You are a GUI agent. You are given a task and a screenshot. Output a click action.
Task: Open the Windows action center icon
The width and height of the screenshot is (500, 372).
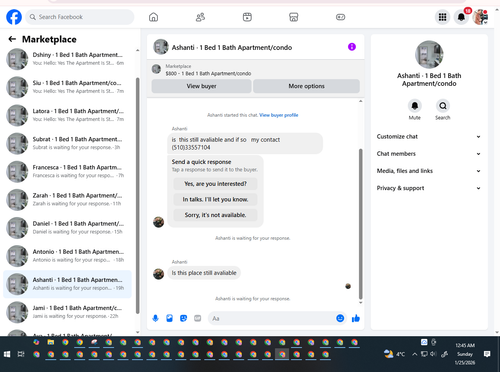coord(487,354)
